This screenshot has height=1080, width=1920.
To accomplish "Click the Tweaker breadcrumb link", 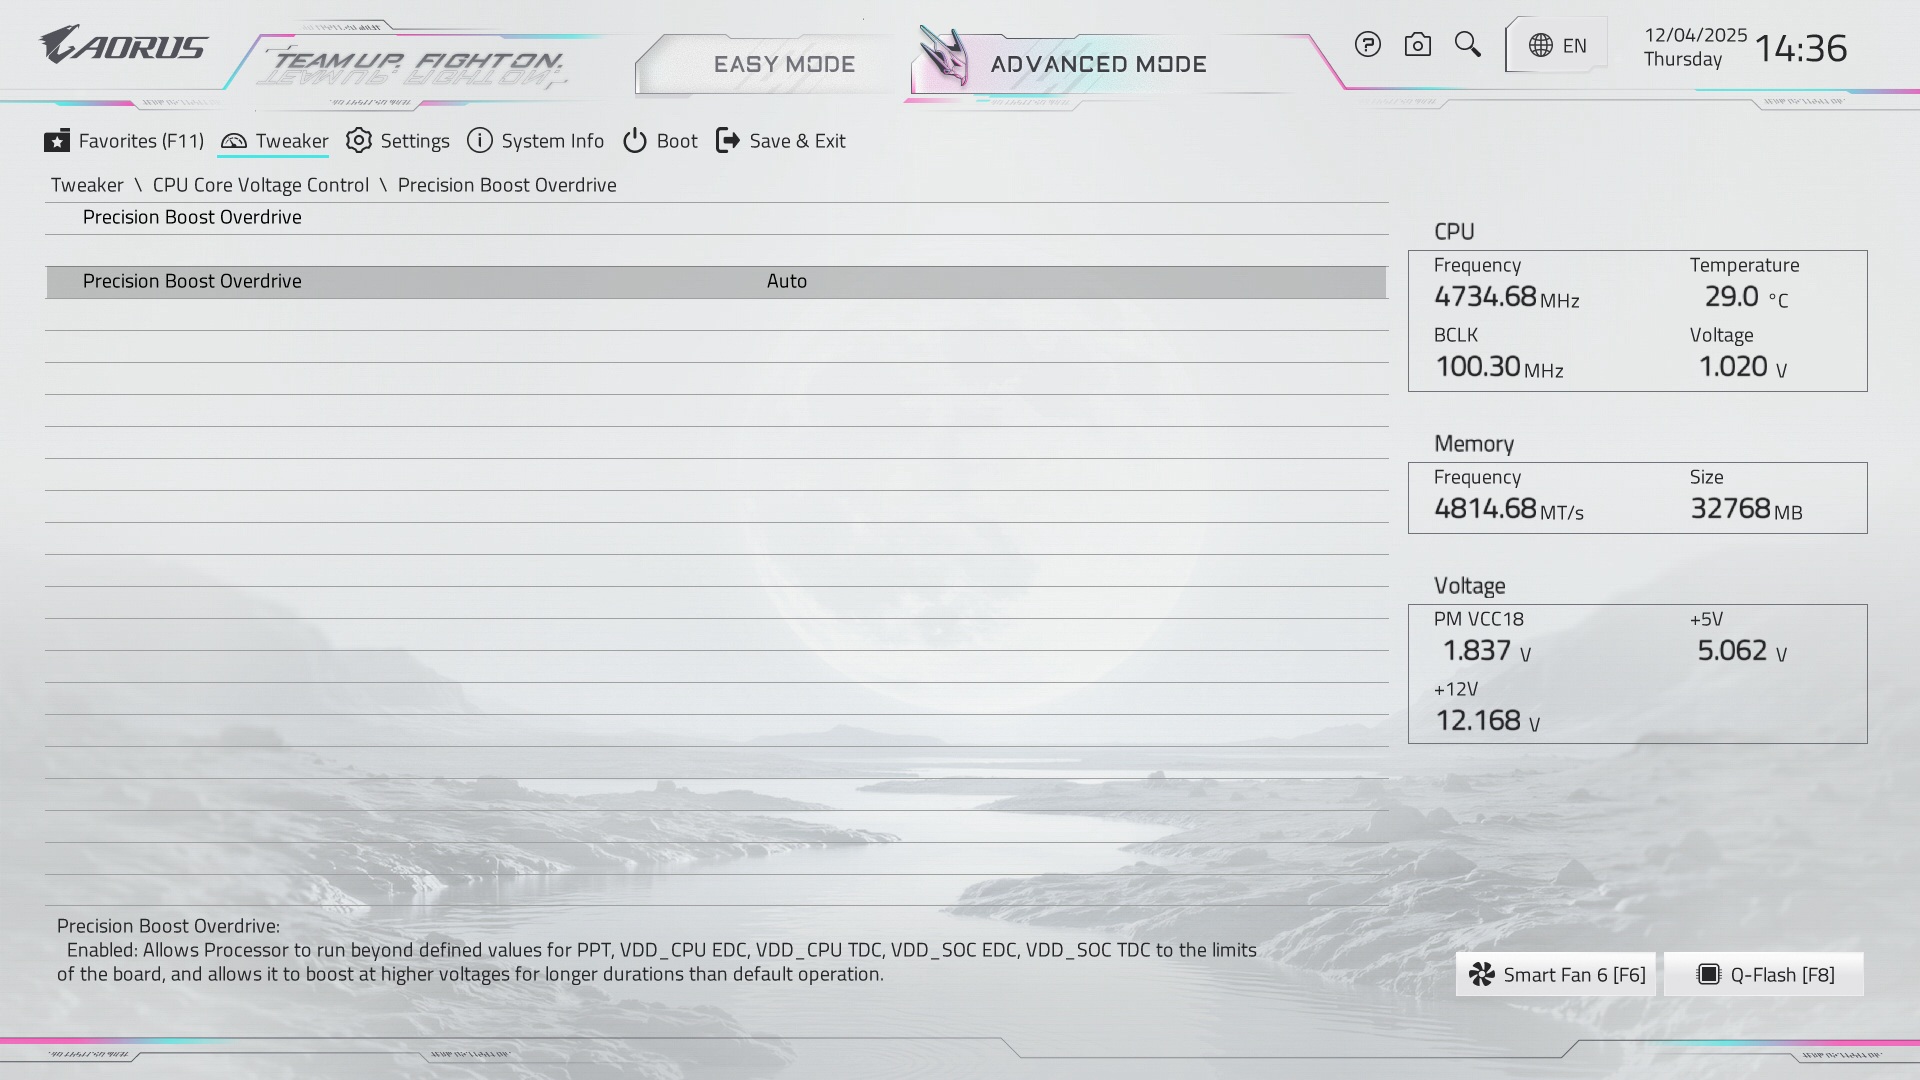I will [87, 185].
